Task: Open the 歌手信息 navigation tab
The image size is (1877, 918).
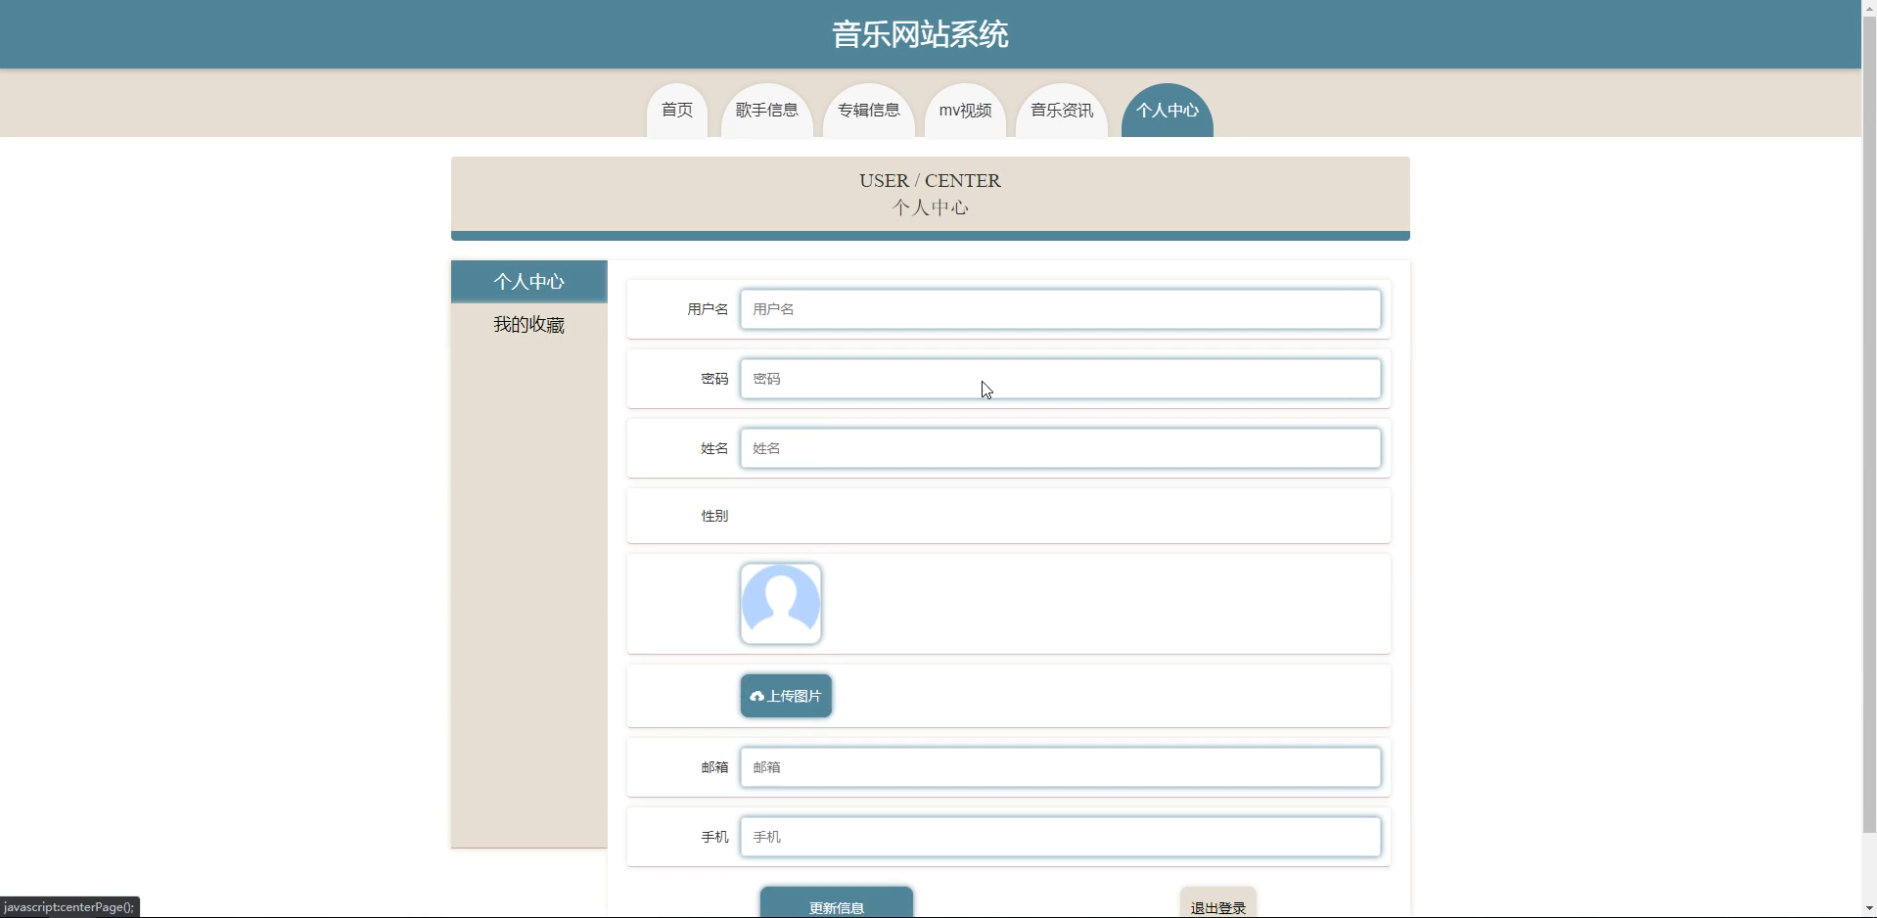Action: 765,110
